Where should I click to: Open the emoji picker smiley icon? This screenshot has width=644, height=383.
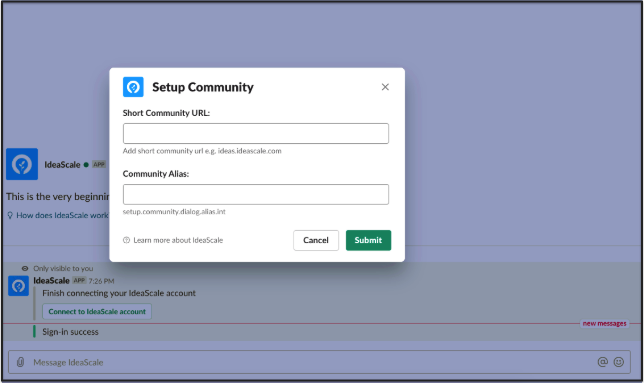[619, 362]
